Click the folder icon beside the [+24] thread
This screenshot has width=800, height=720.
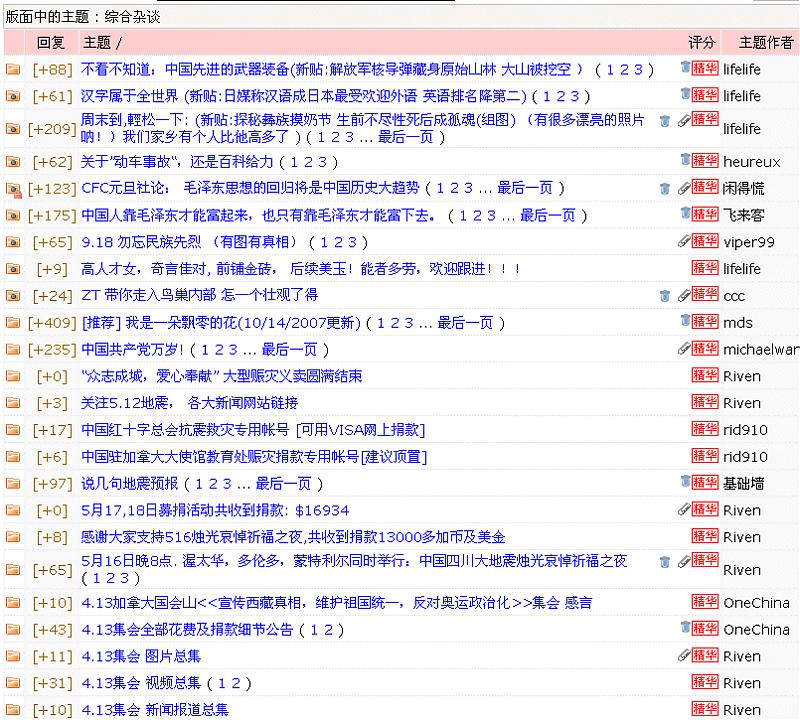[13, 296]
